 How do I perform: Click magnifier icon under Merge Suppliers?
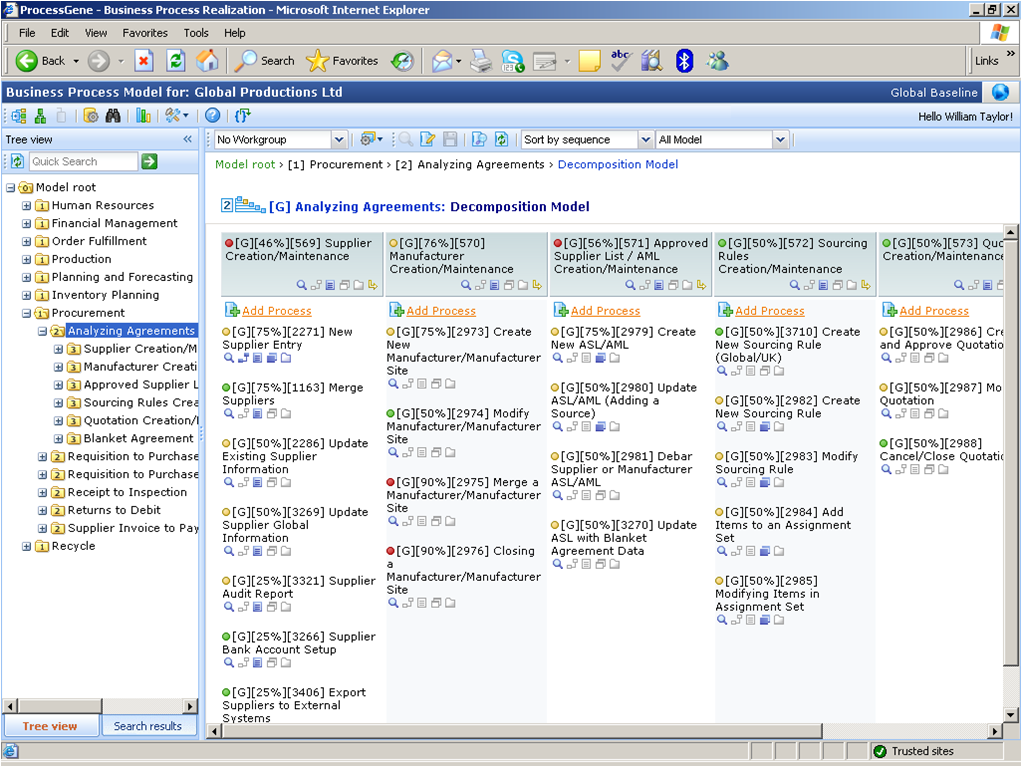[x=228, y=413]
